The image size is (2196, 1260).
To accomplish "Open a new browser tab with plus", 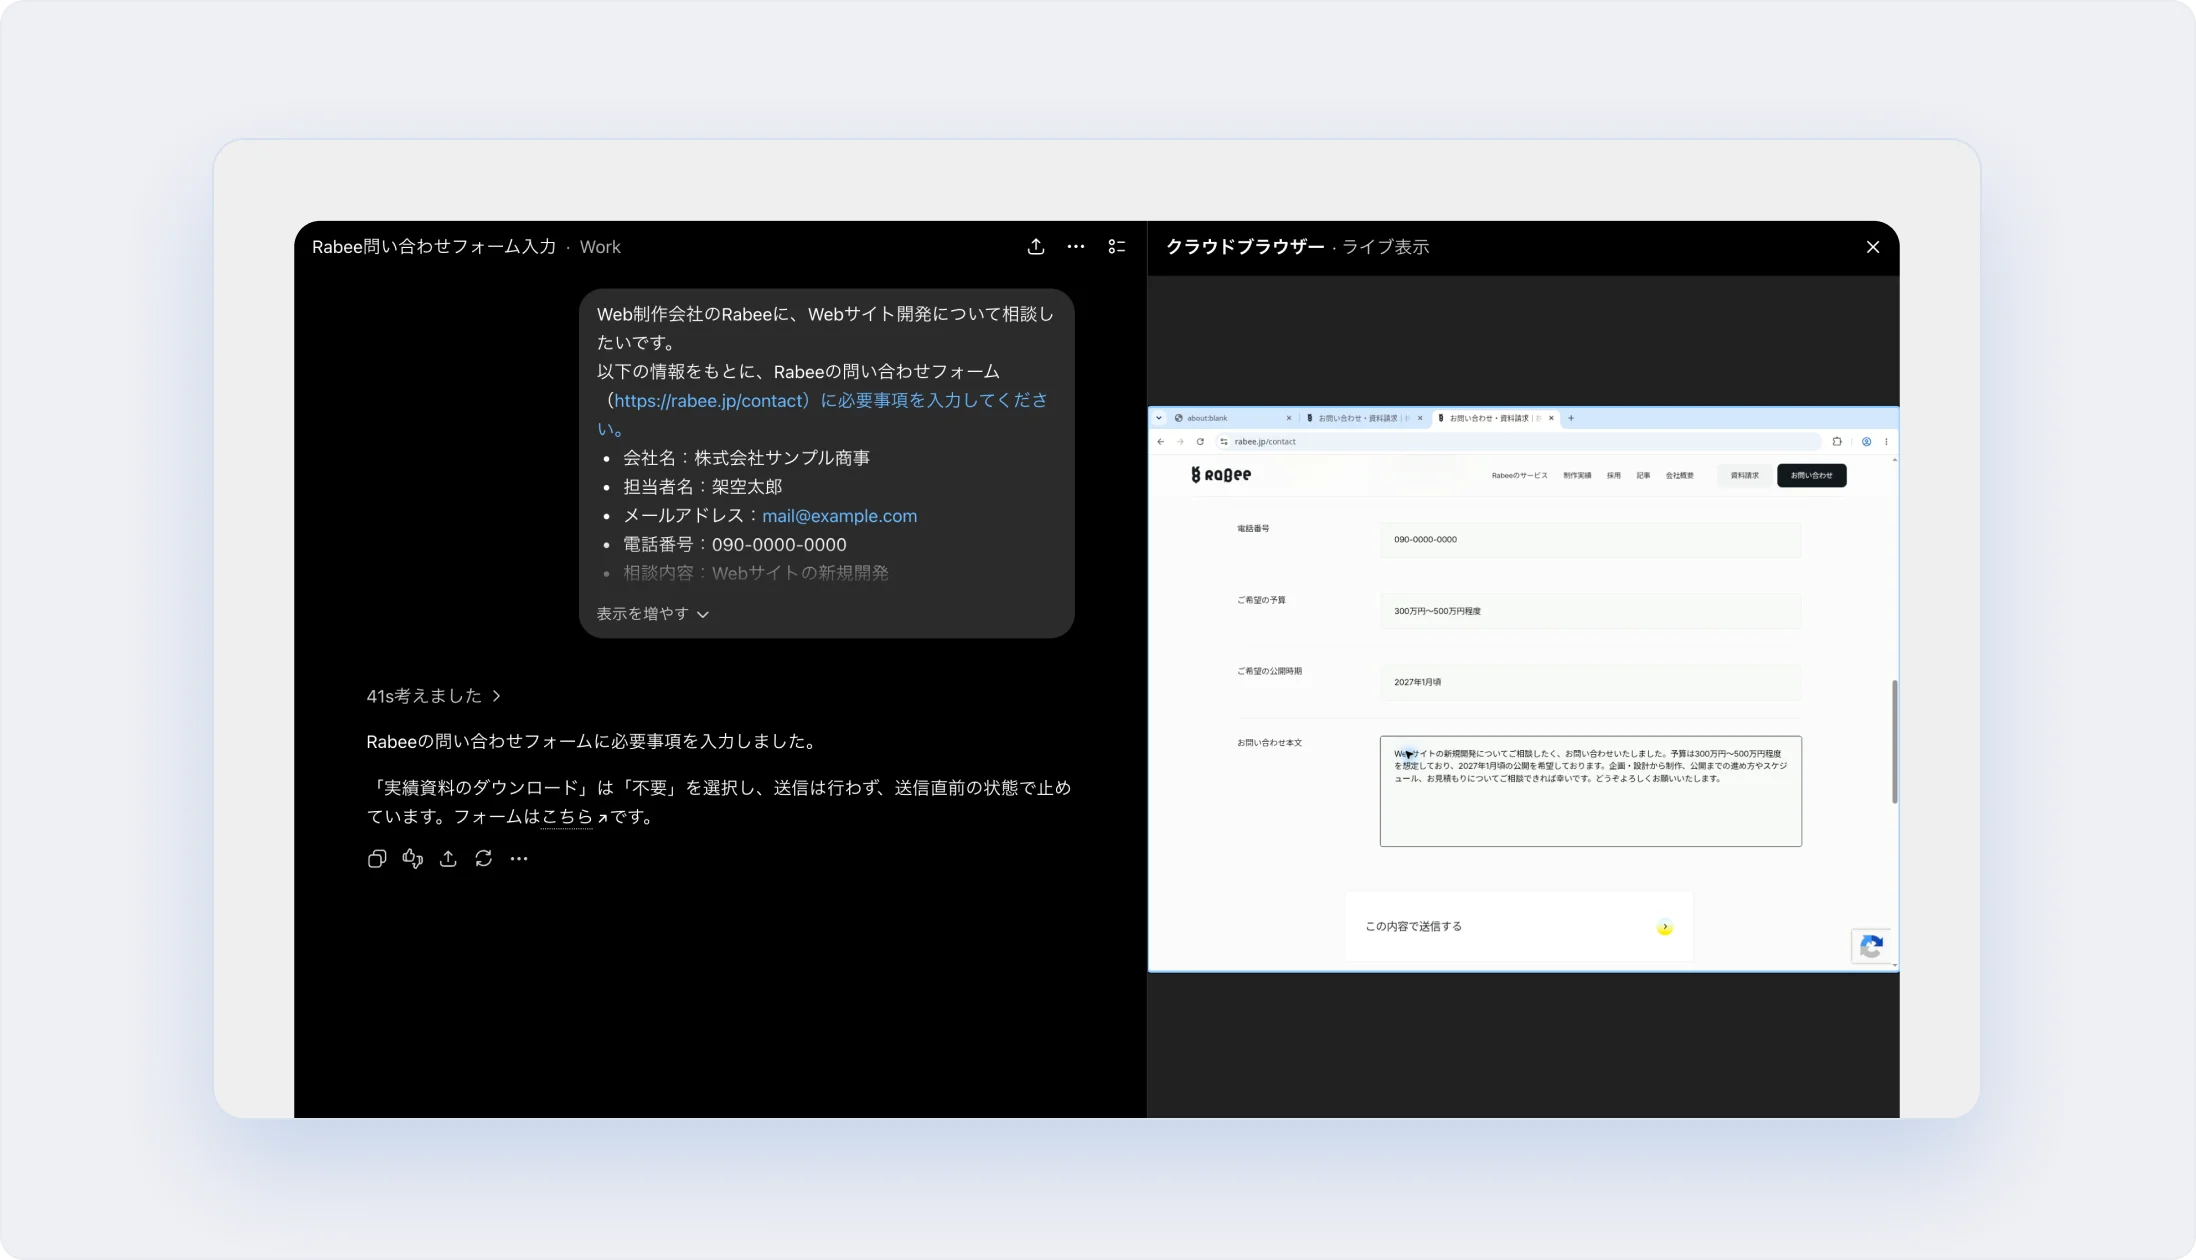I will pyautogui.click(x=1571, y=418).
